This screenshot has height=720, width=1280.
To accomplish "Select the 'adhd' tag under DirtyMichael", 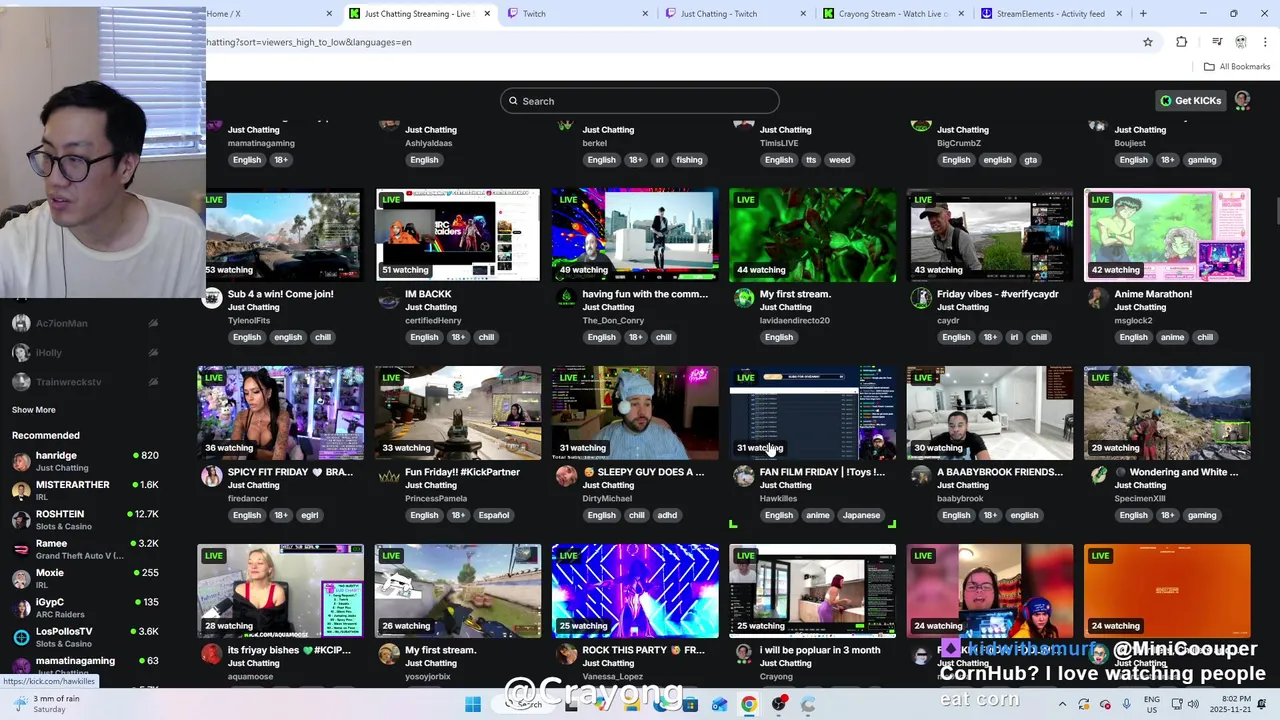I will (667, 515).
